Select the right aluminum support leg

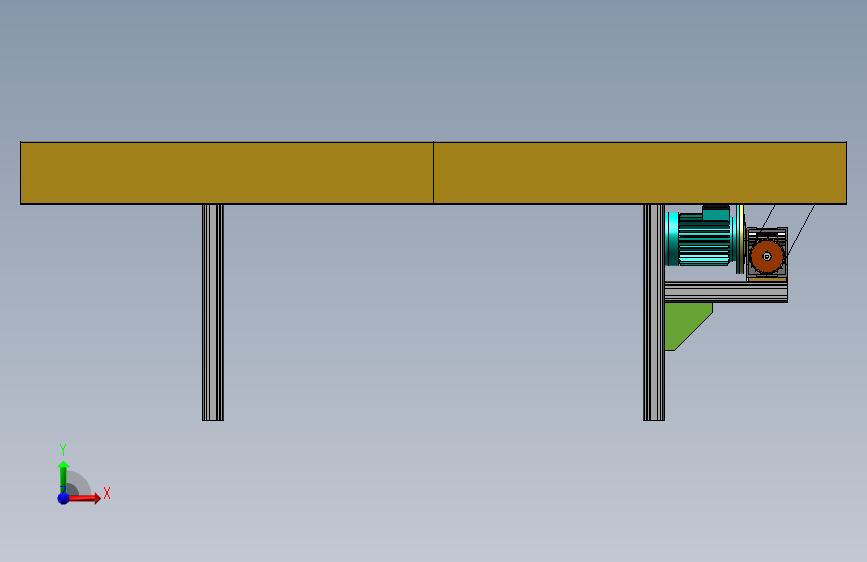tap(654, 313)
